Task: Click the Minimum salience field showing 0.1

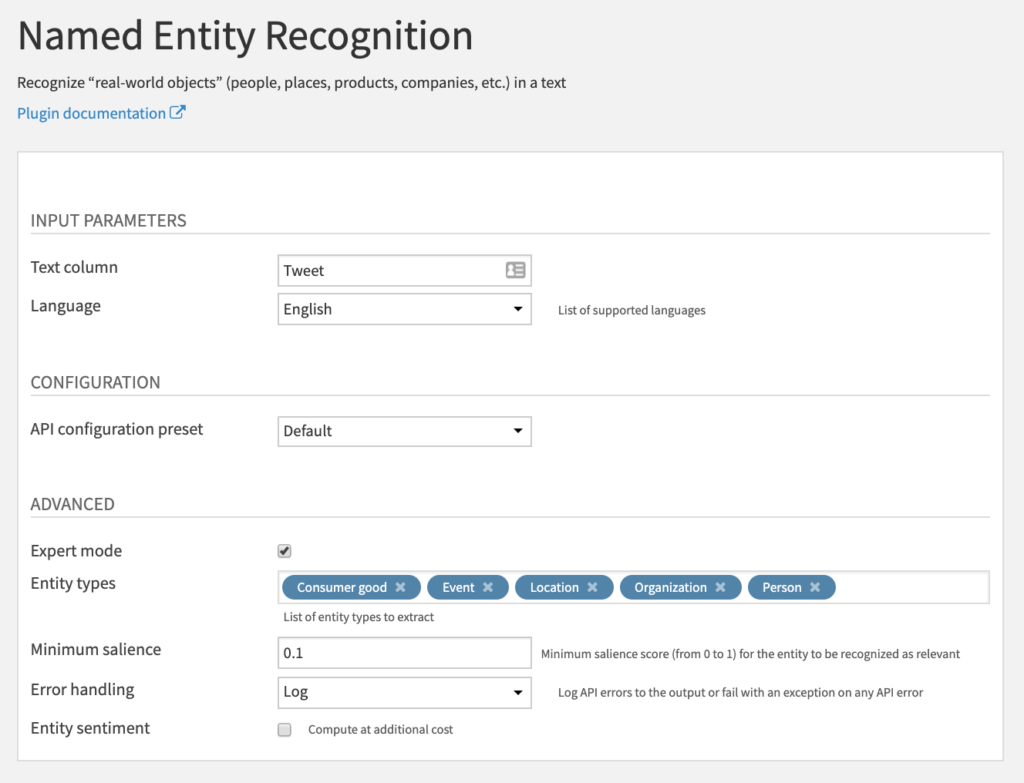Action: (x=404, y=653)
